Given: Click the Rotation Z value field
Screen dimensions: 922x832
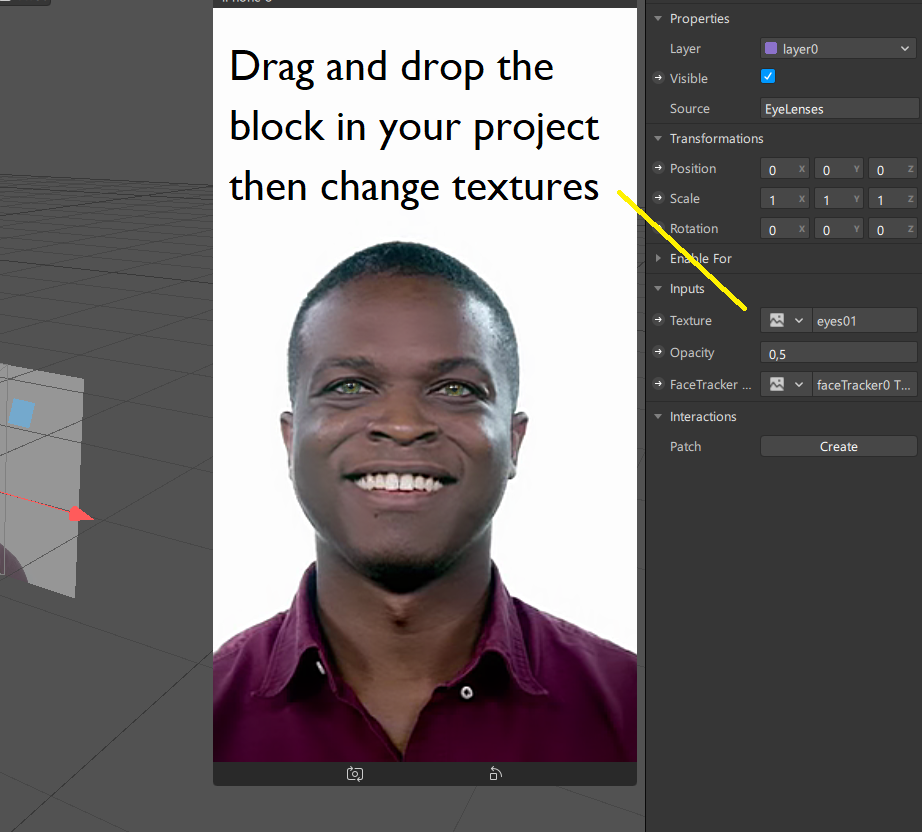Looking at the screenshot, I should 893,230.
